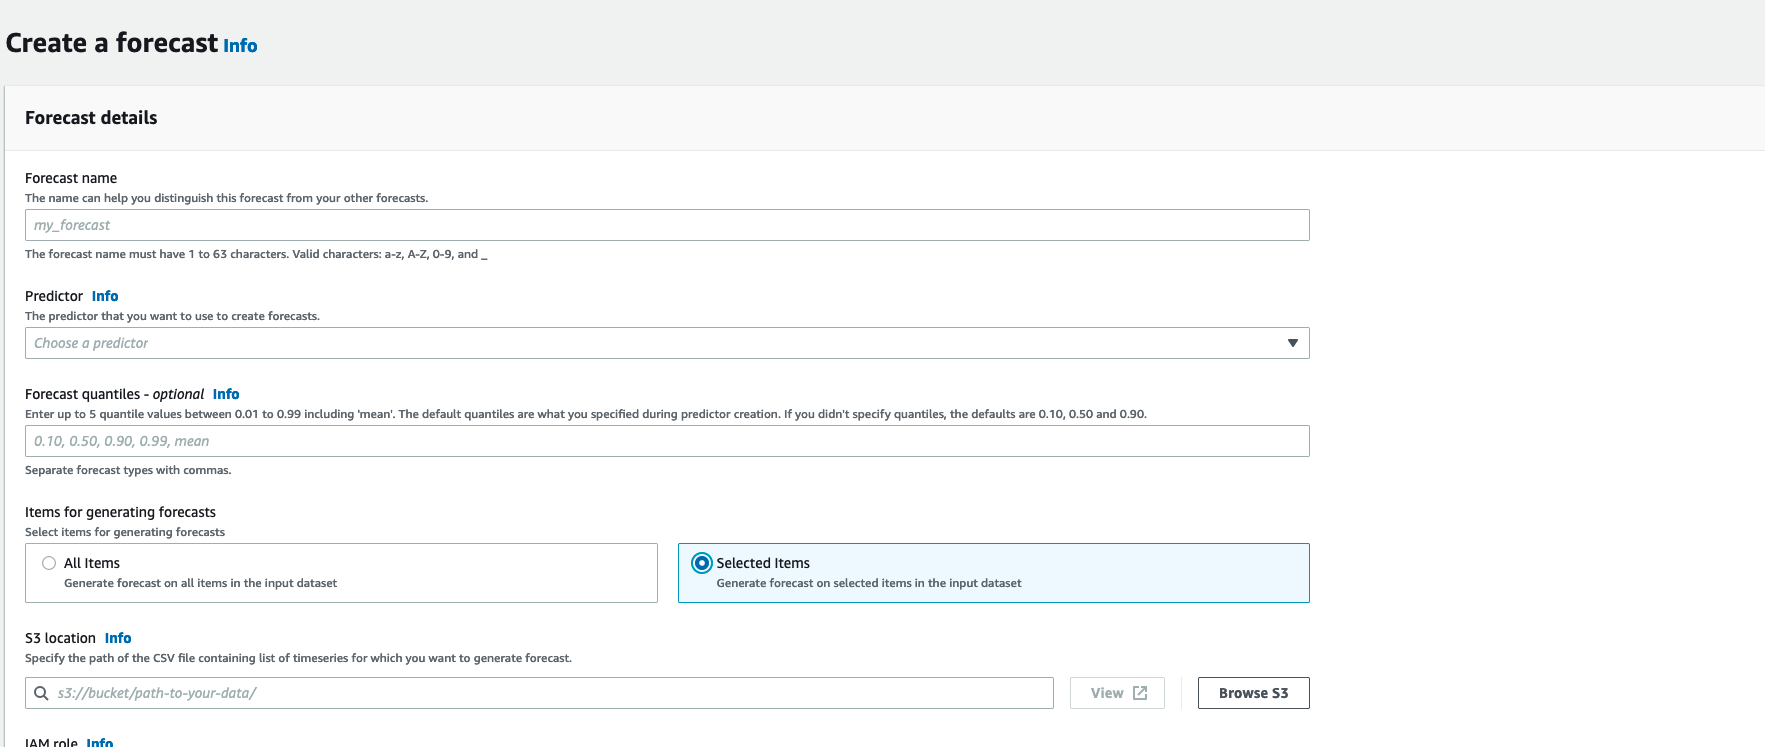Click the 'Forecast details' section heading
The image size is (1765, 747).
91,118
